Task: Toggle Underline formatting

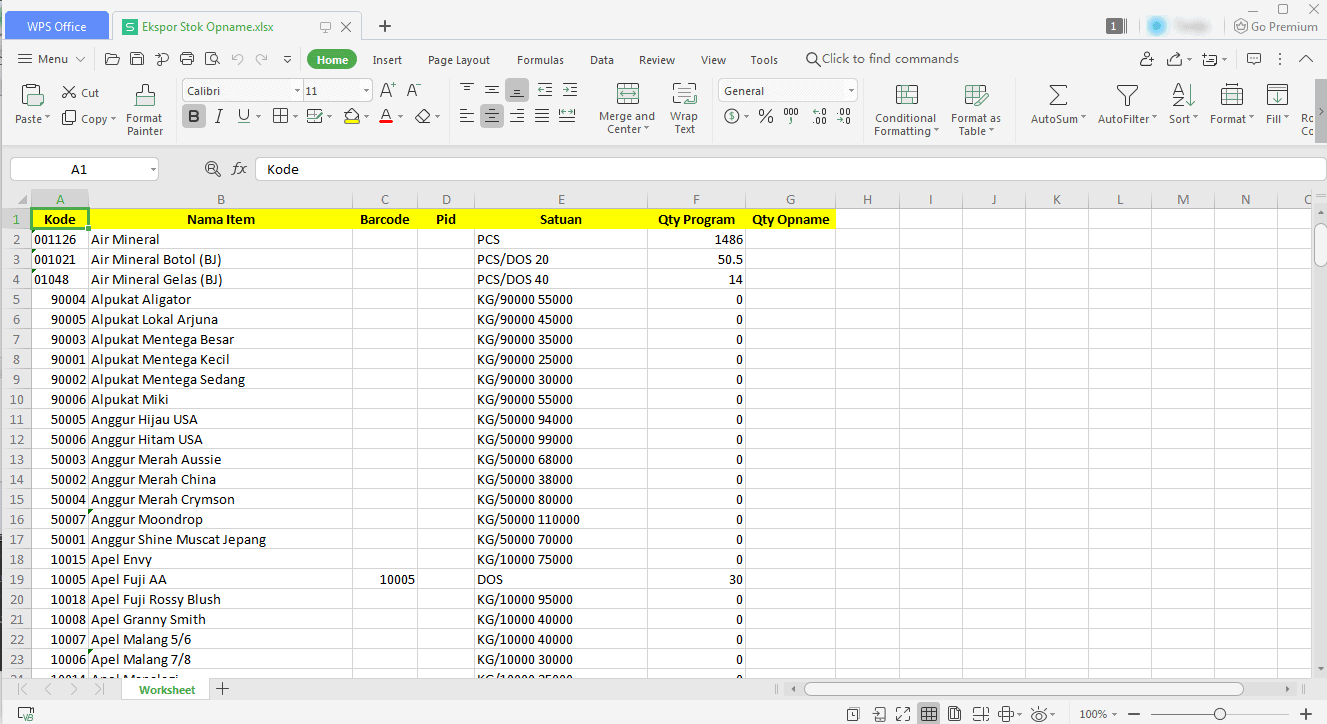Action: click(x=244, y=117)
